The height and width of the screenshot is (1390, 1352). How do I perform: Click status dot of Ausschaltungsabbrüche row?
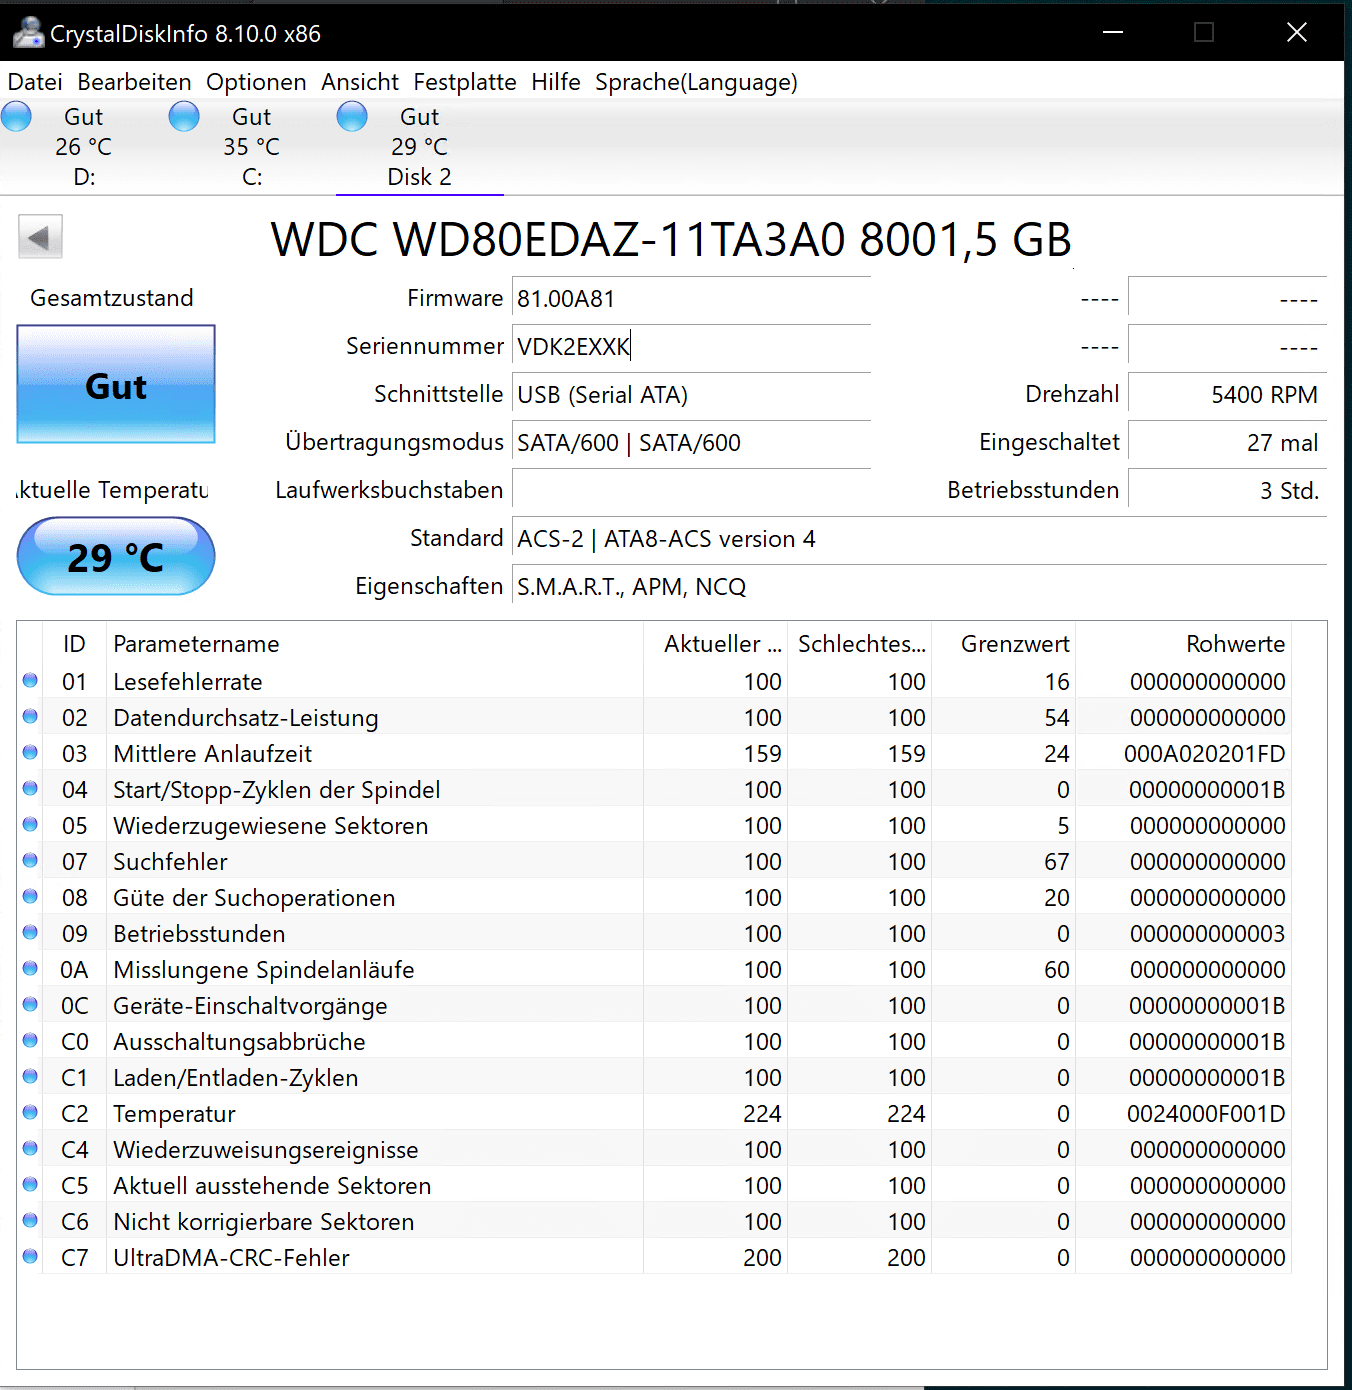(x=30, y=1041)
